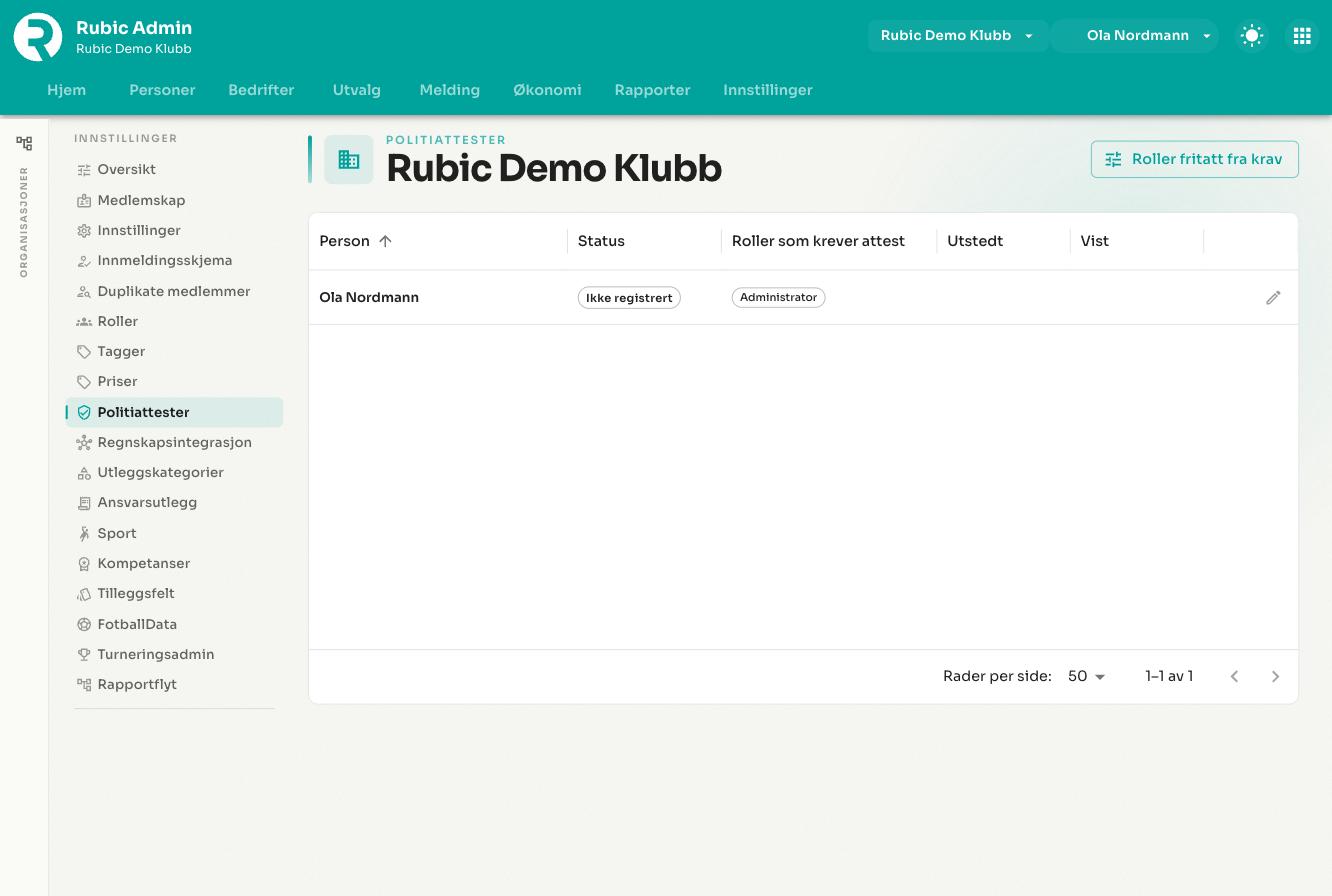This screenshot has width=1332, height=896.
Task: Toggle the light/dark theme sun icon
Action: pyautogui.click(x=1252, y=35)
